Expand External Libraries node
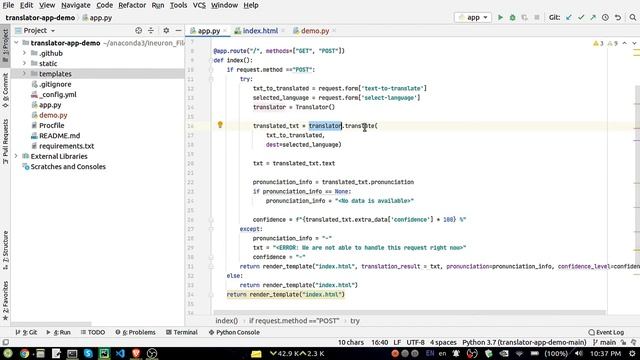The height and width of the screenshot is (360, 640). [x=16, y=156]
